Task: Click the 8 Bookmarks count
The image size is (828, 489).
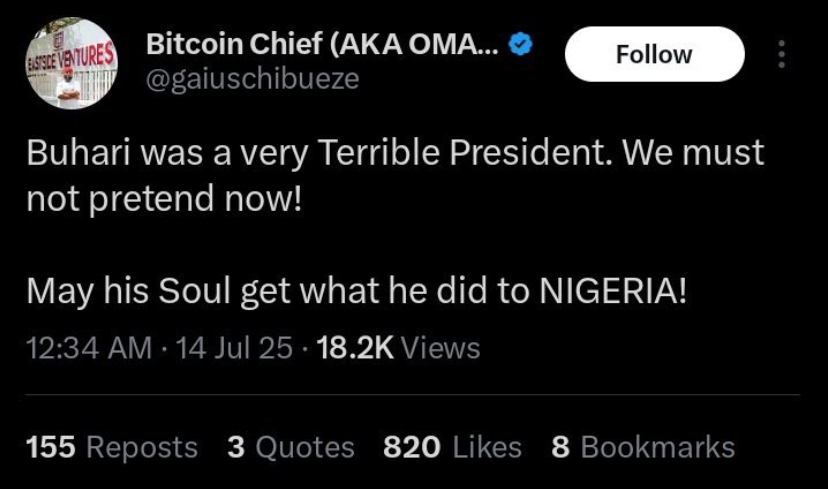Action: (x=643, y=447)
